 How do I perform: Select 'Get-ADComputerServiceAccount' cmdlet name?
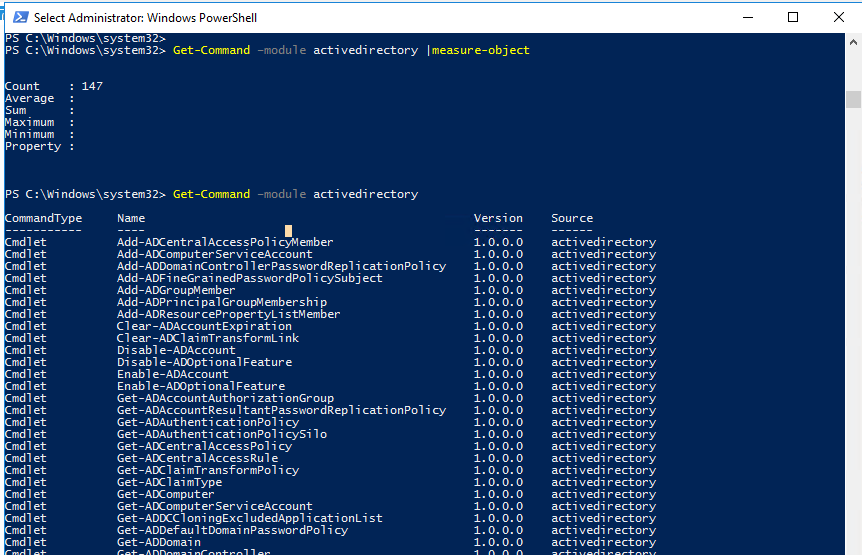tap(214, 507)
